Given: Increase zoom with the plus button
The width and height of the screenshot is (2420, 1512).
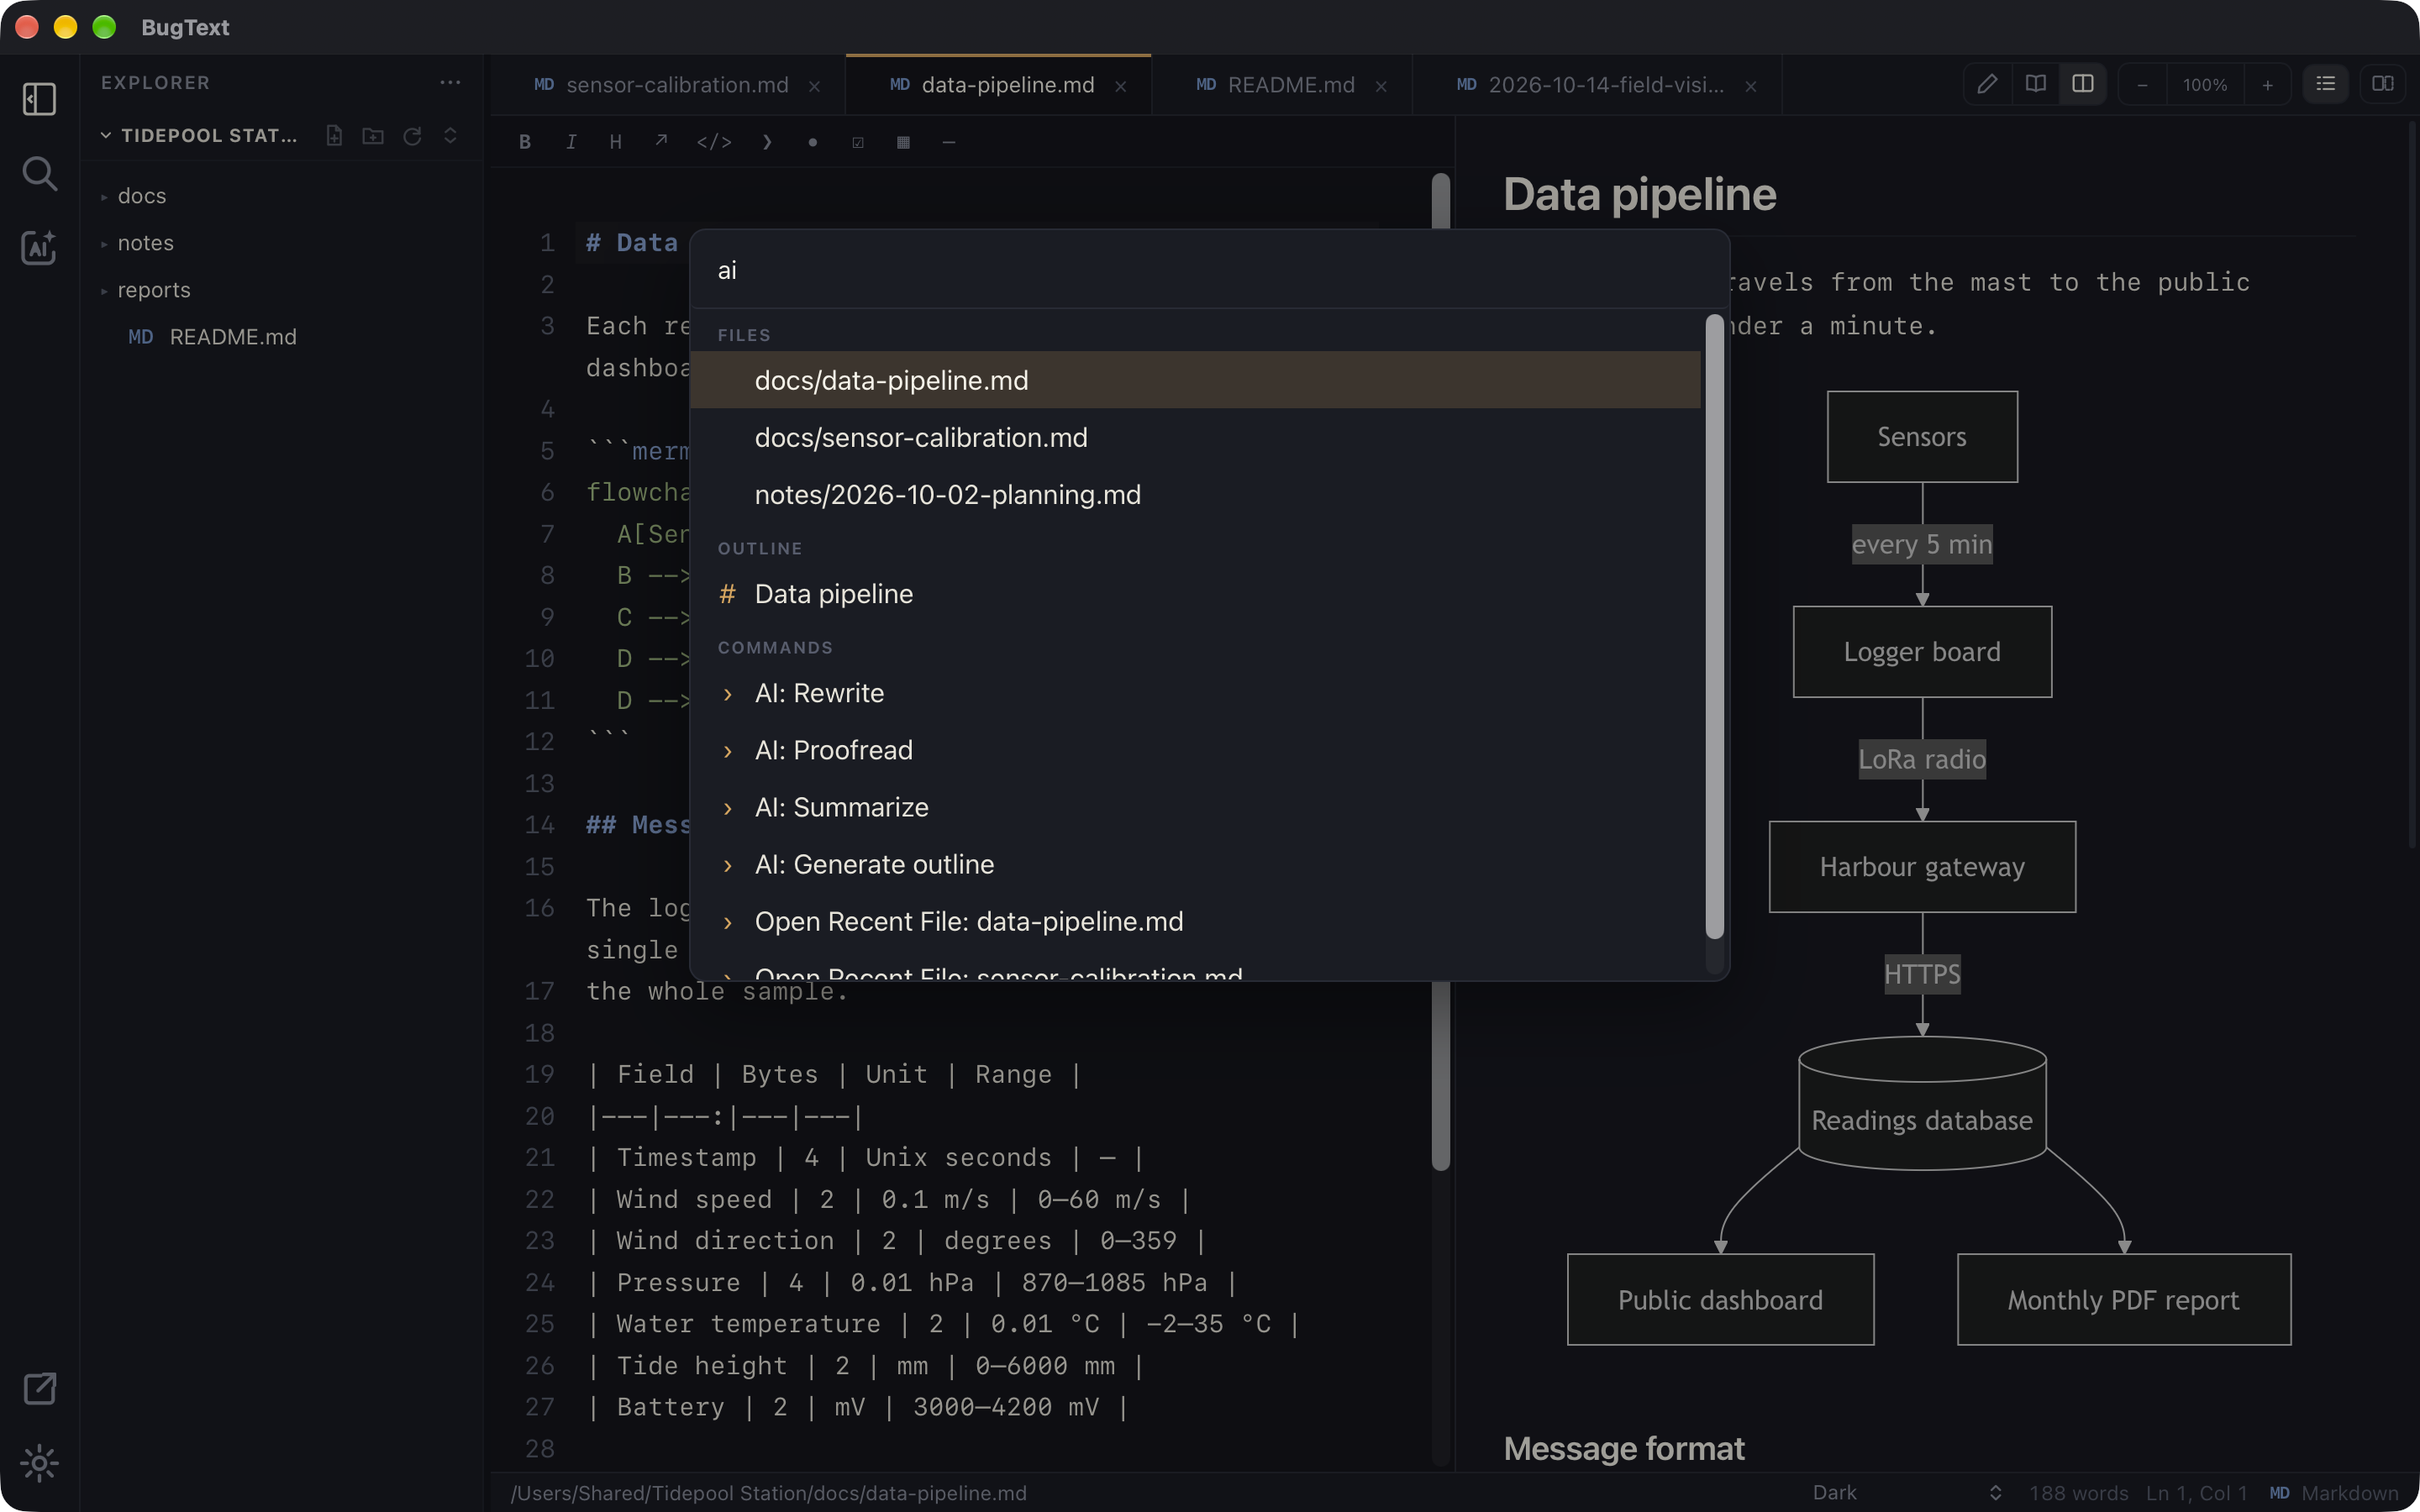Looking at the screenshot, I should [x=2268, y=85].
